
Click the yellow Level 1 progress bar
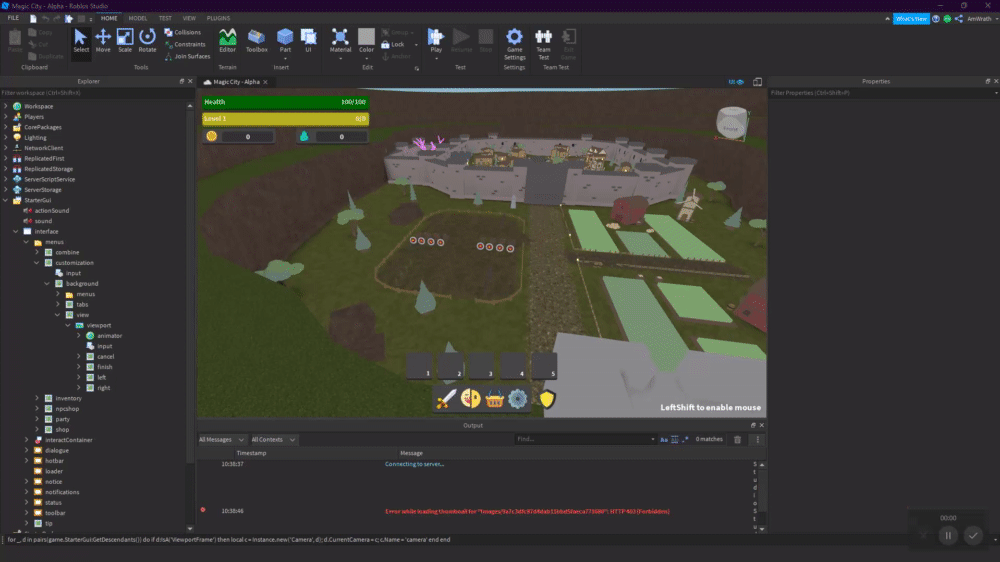285,119
